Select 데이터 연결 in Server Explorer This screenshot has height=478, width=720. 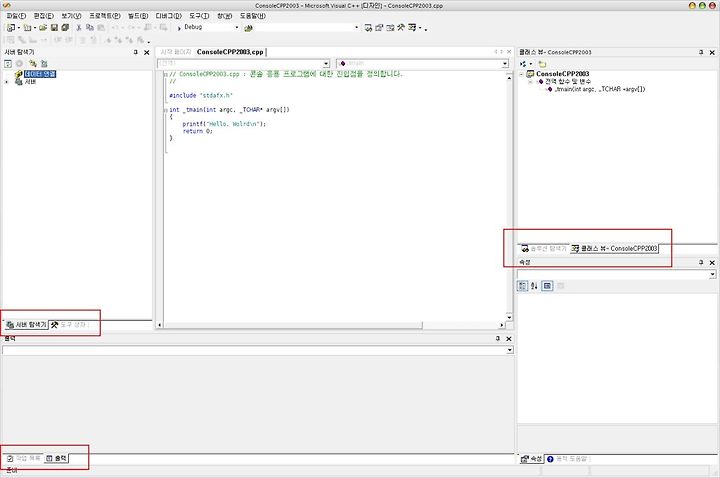[x=40, y=74]
